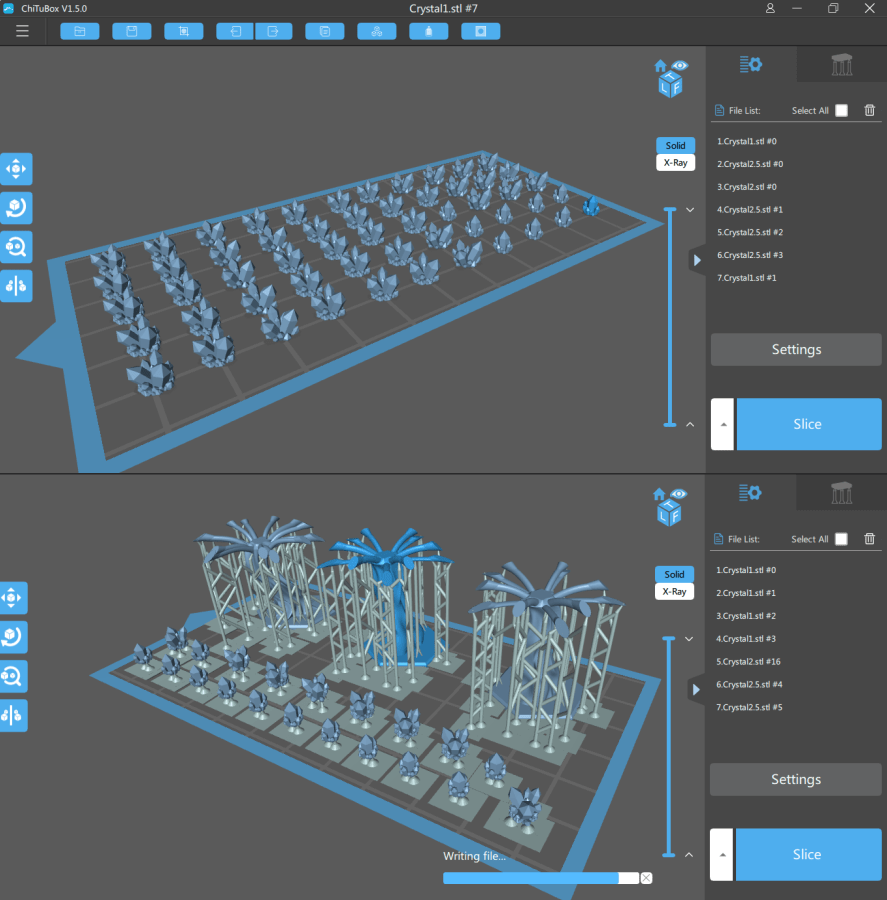This screenshot has height=900, width=887.
Task: Click the Save icon in top toolbar
Action: click(131, 31)
